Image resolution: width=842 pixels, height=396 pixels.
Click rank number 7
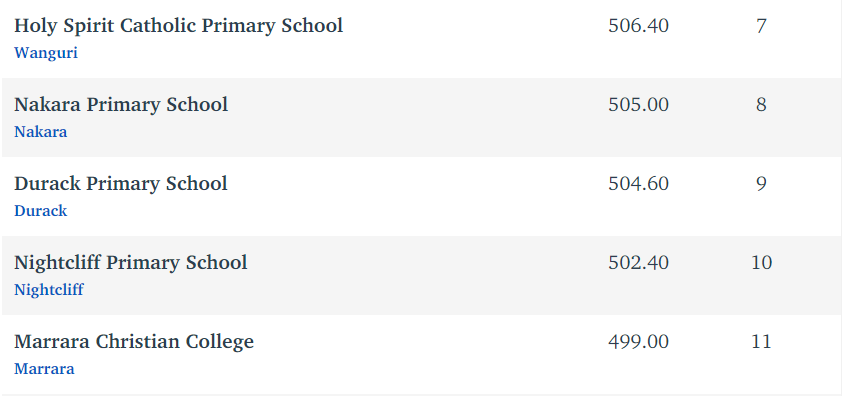[x=761, y=26]
